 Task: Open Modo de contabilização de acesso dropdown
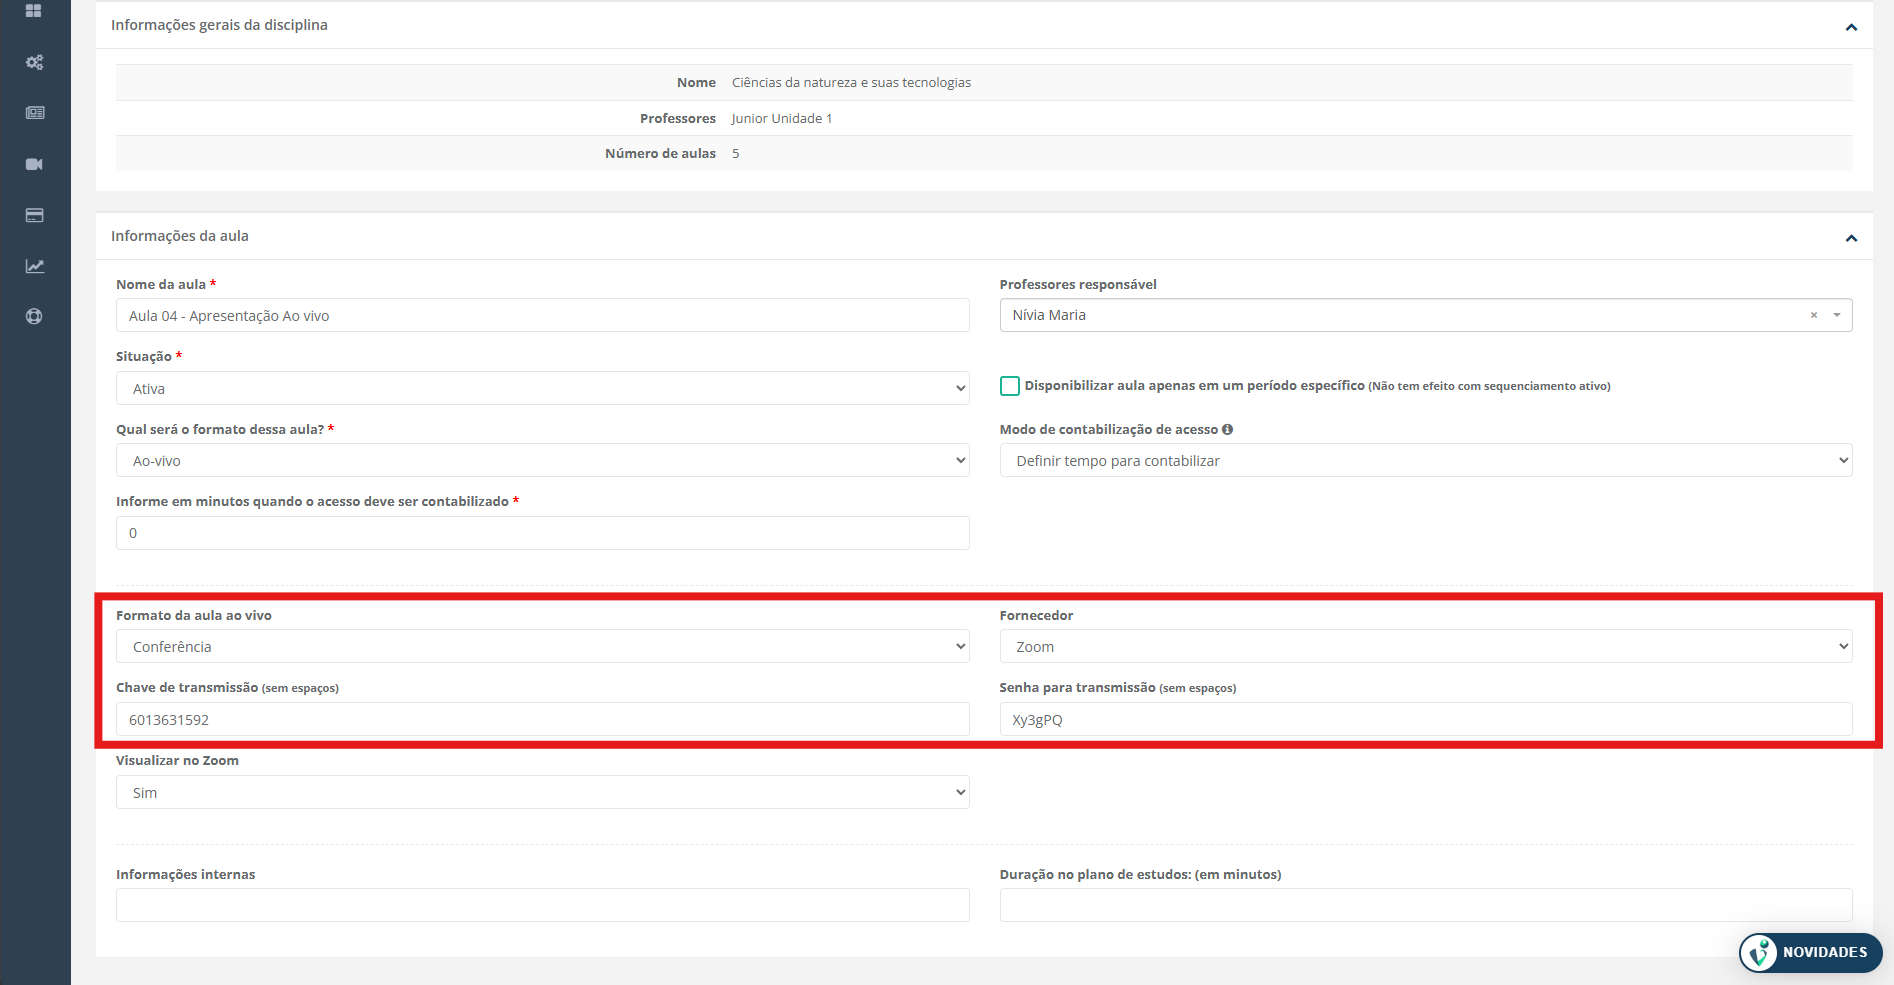point(1426,460)
